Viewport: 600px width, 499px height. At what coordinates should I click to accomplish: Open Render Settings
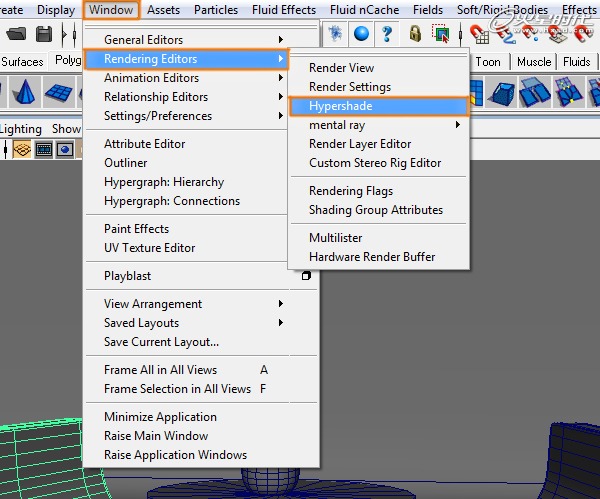(x=379, y=87)
